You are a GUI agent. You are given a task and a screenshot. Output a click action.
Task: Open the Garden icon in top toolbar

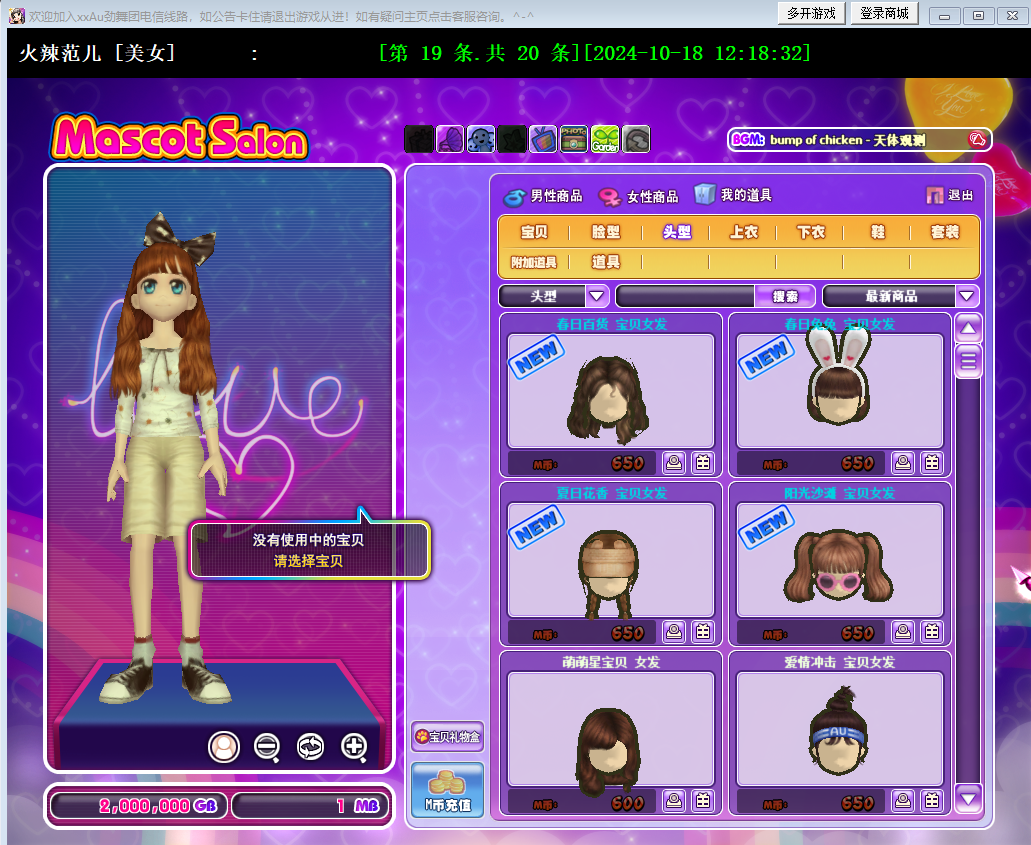coord(605,139)
